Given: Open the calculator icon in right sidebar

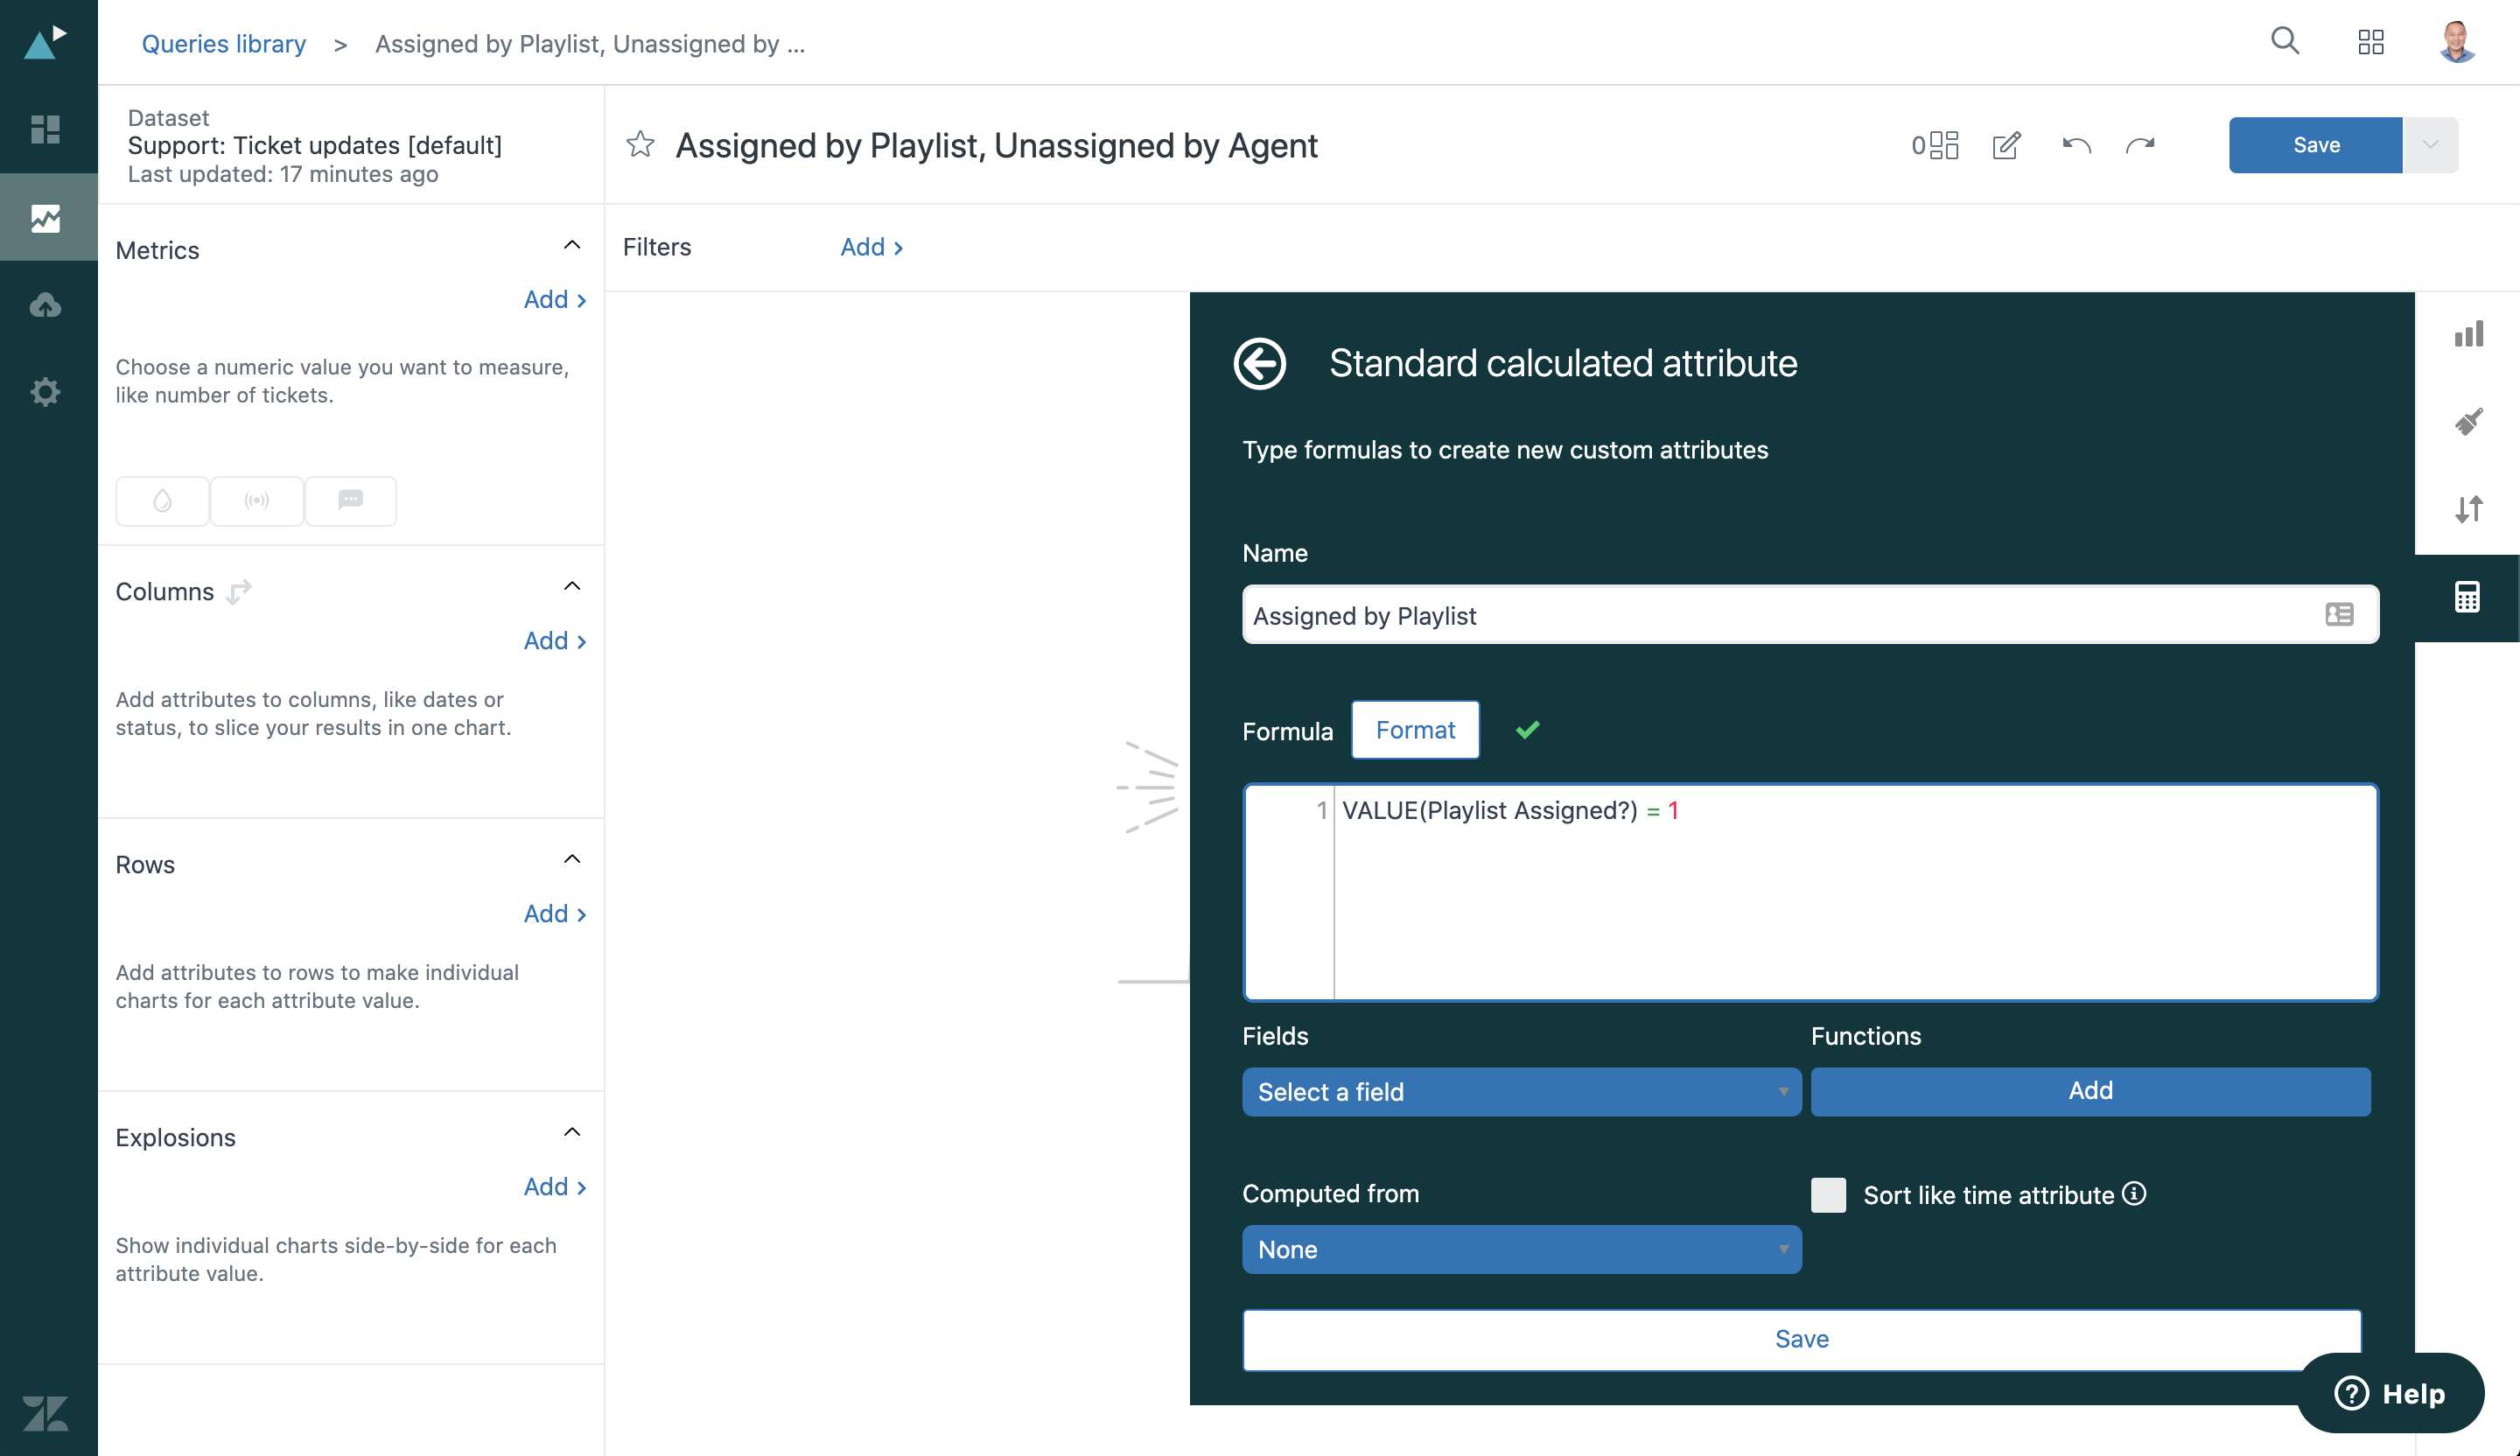Looking at the screenshot, I should pyautogui.click(x=2467, y=597).
